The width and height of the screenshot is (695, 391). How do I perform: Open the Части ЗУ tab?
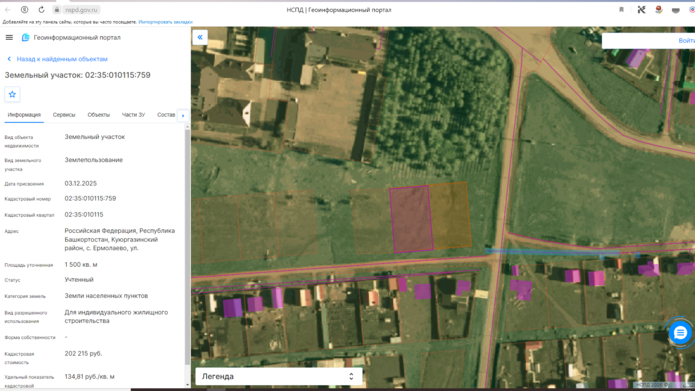[133, 115]
